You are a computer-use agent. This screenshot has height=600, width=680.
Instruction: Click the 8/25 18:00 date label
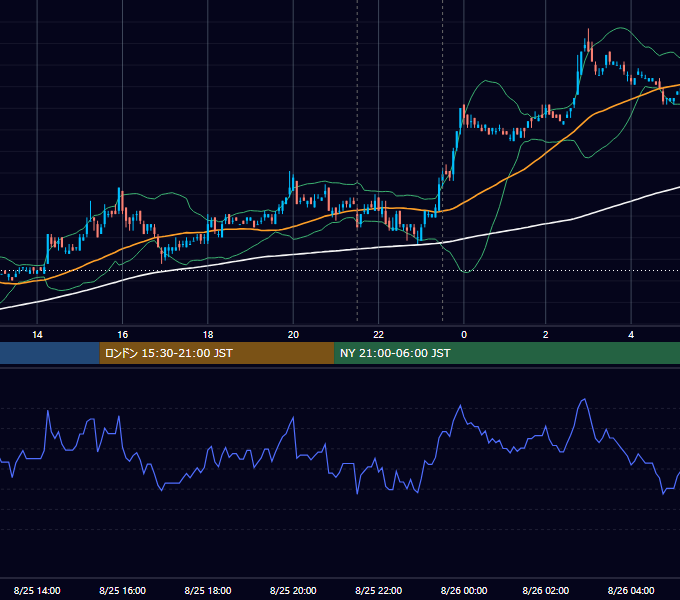(208, 590)
